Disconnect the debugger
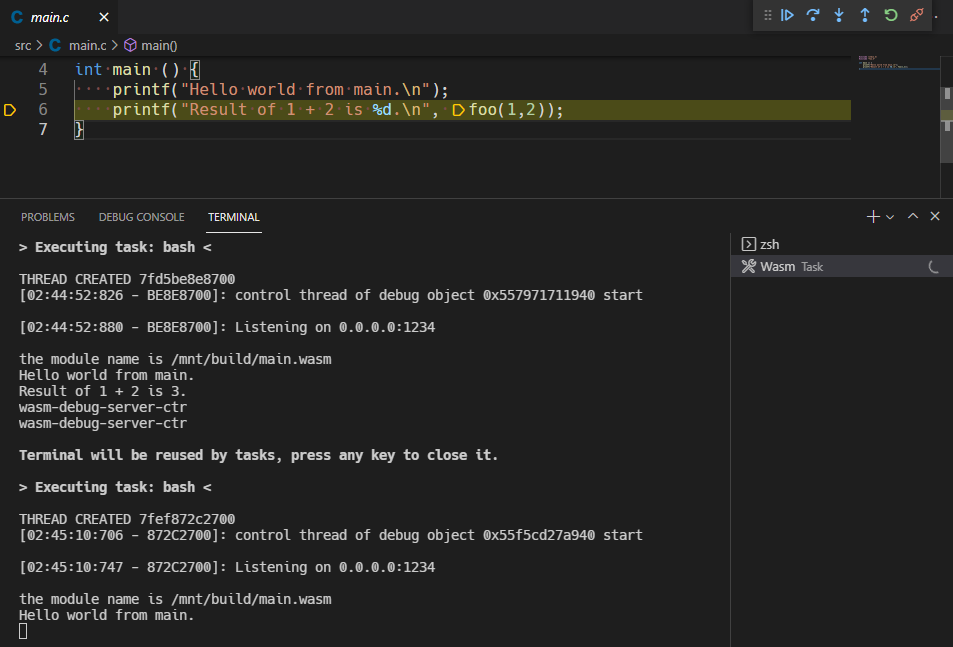This screenshot has height=647, width=953. point(916,15)
